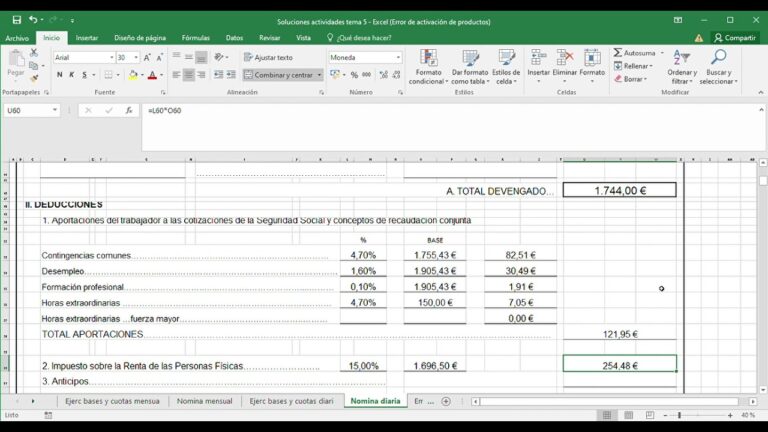Toggle Bold formatting (N) button
The height and width of the screenshot is (432, 768).
click(60, 75)
